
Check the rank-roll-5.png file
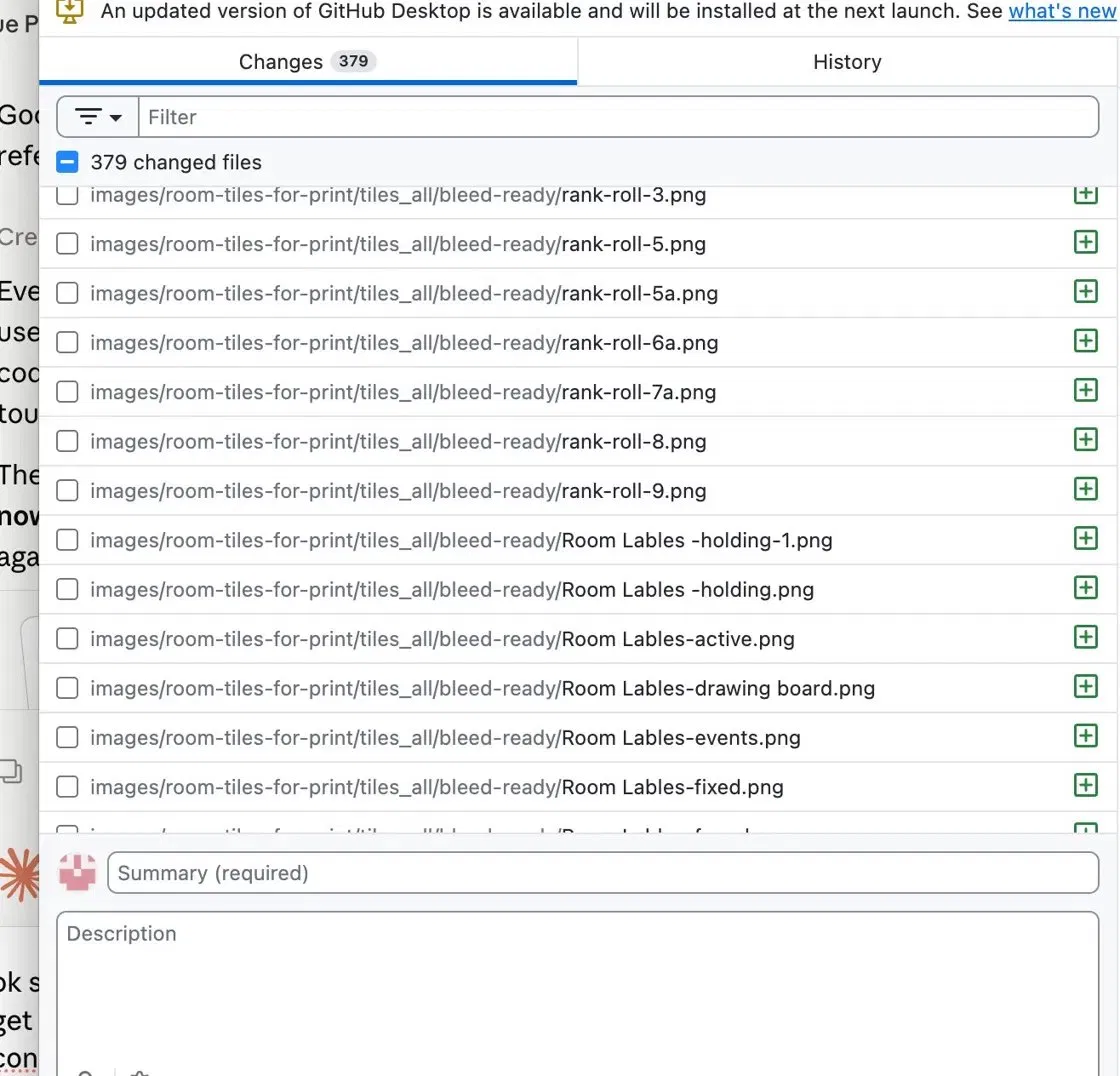(x=67, y=244)
